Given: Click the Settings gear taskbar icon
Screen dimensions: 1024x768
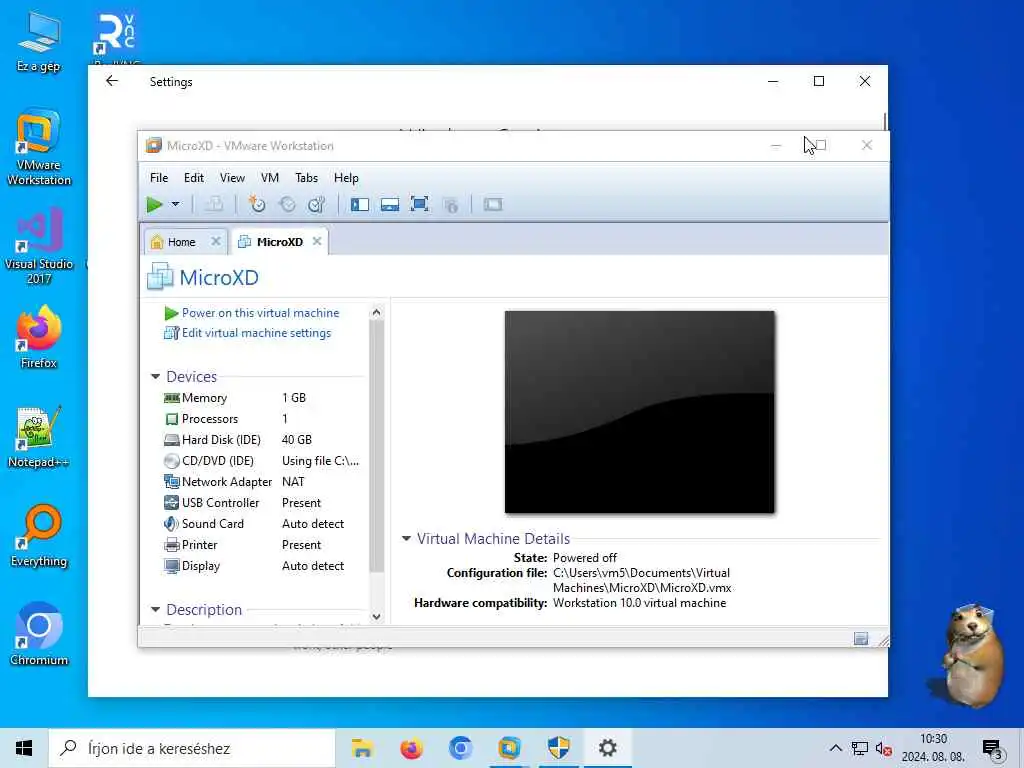Looking at the screenshot, I should (x=607, y=748).
